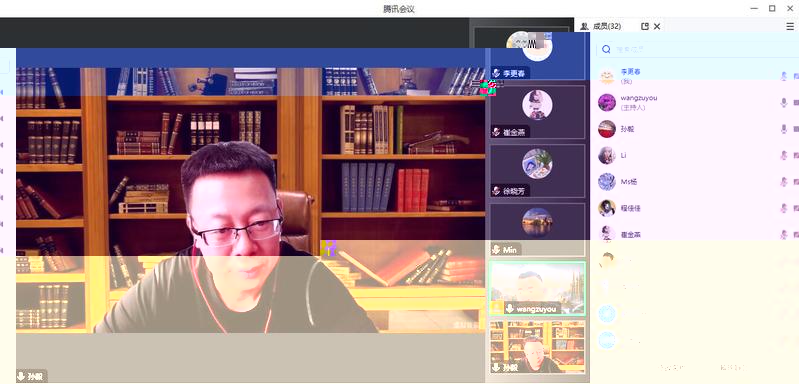Open the hamburger menu at top right

(x=790, y=26)
